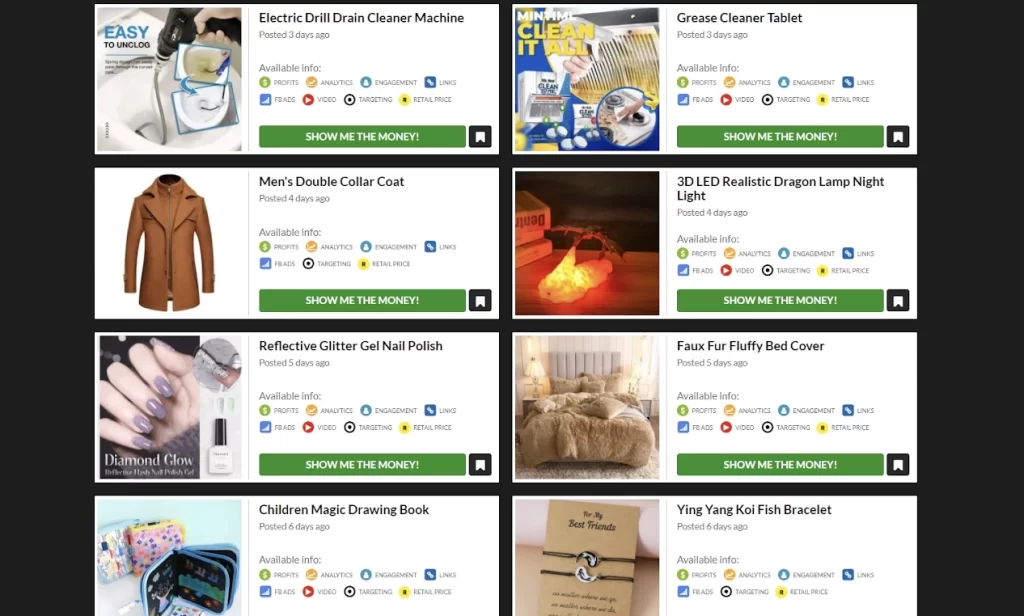Click Analytics icon on Men's Double Collar Coat
This screenshot has height=616, width=1024.
[x=312, y=246]
